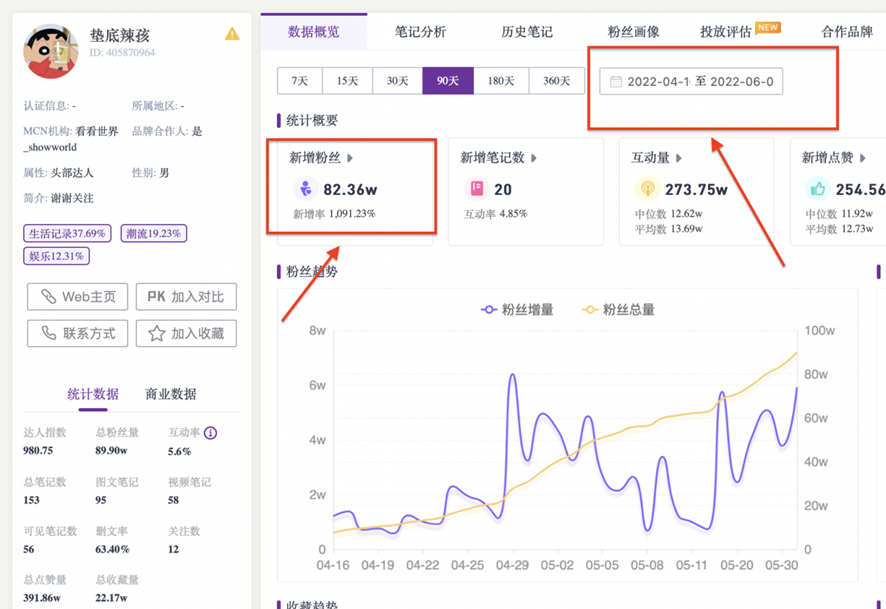Expand the 新增点赞 arrow

click(x=862, y=158)
